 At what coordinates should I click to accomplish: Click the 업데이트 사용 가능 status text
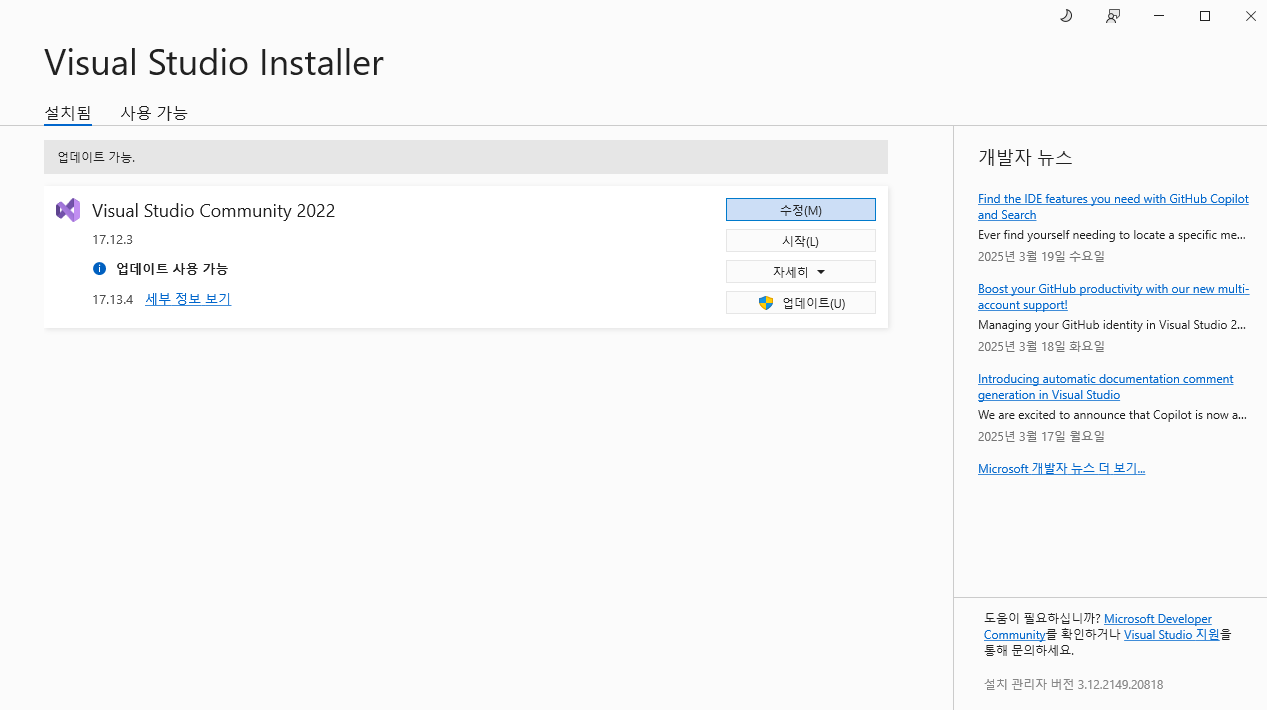[x=172, y=269]
